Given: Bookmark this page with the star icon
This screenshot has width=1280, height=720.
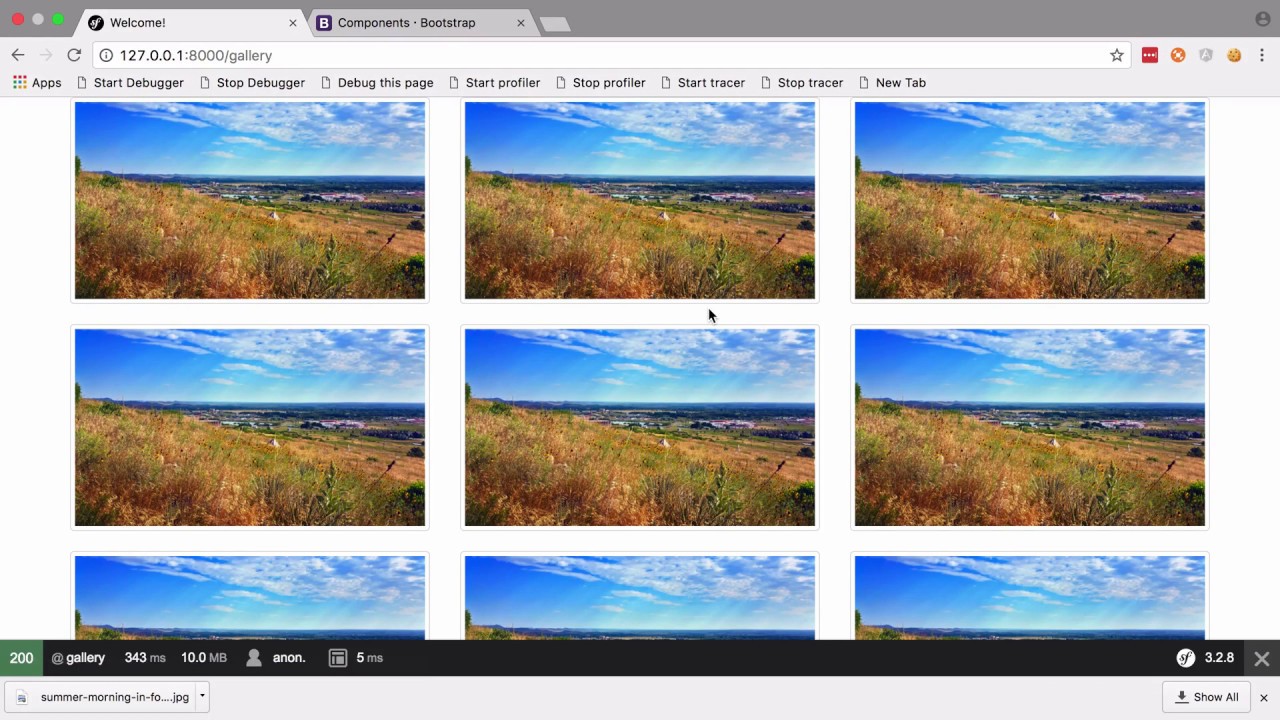Looking at the screenshot, I should 1117,55.
